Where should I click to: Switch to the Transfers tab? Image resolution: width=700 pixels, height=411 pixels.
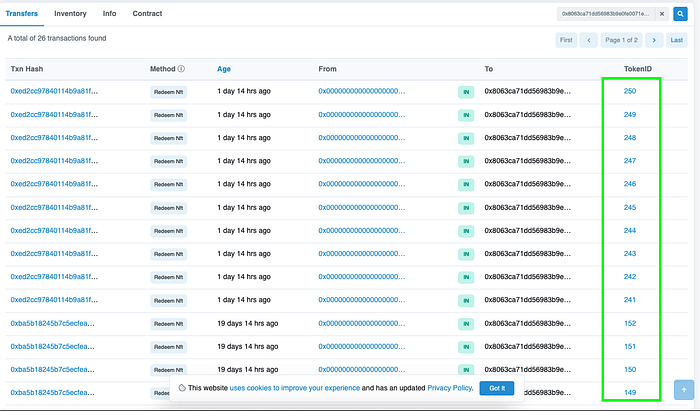[21, 13]
